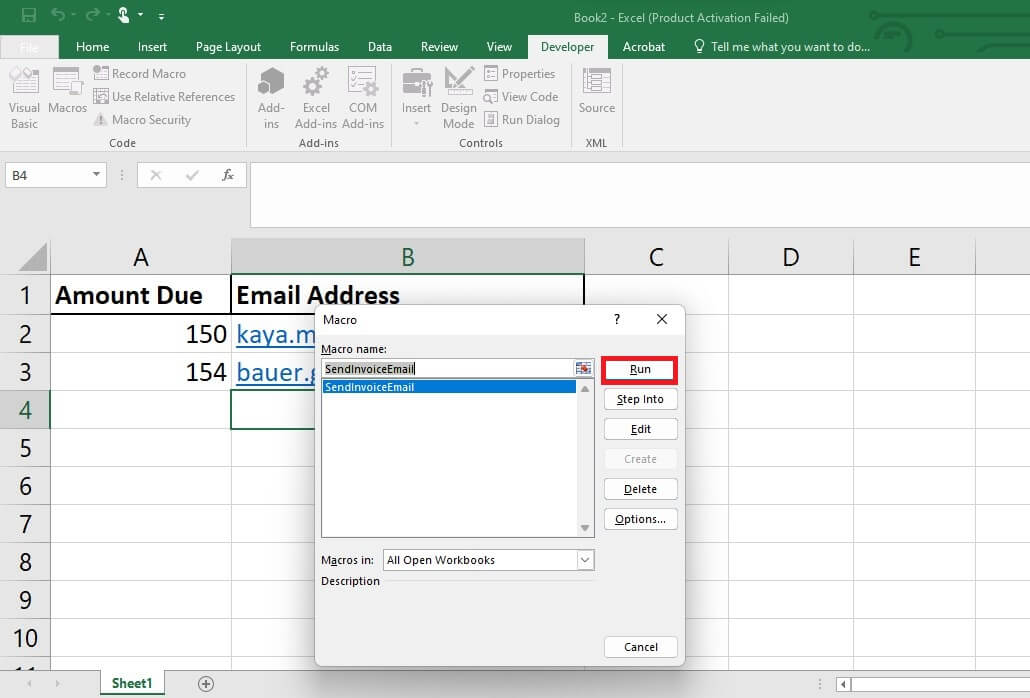Open the Macros in dropdown
This screenshot has height=698, width=1030.
point(584,560)
